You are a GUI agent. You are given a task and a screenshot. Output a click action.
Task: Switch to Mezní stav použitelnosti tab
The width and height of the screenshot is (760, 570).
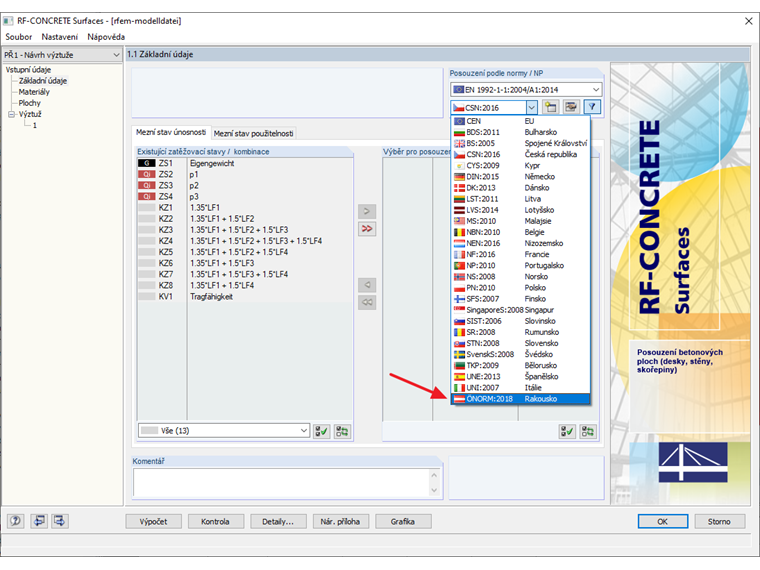point(253,133)
